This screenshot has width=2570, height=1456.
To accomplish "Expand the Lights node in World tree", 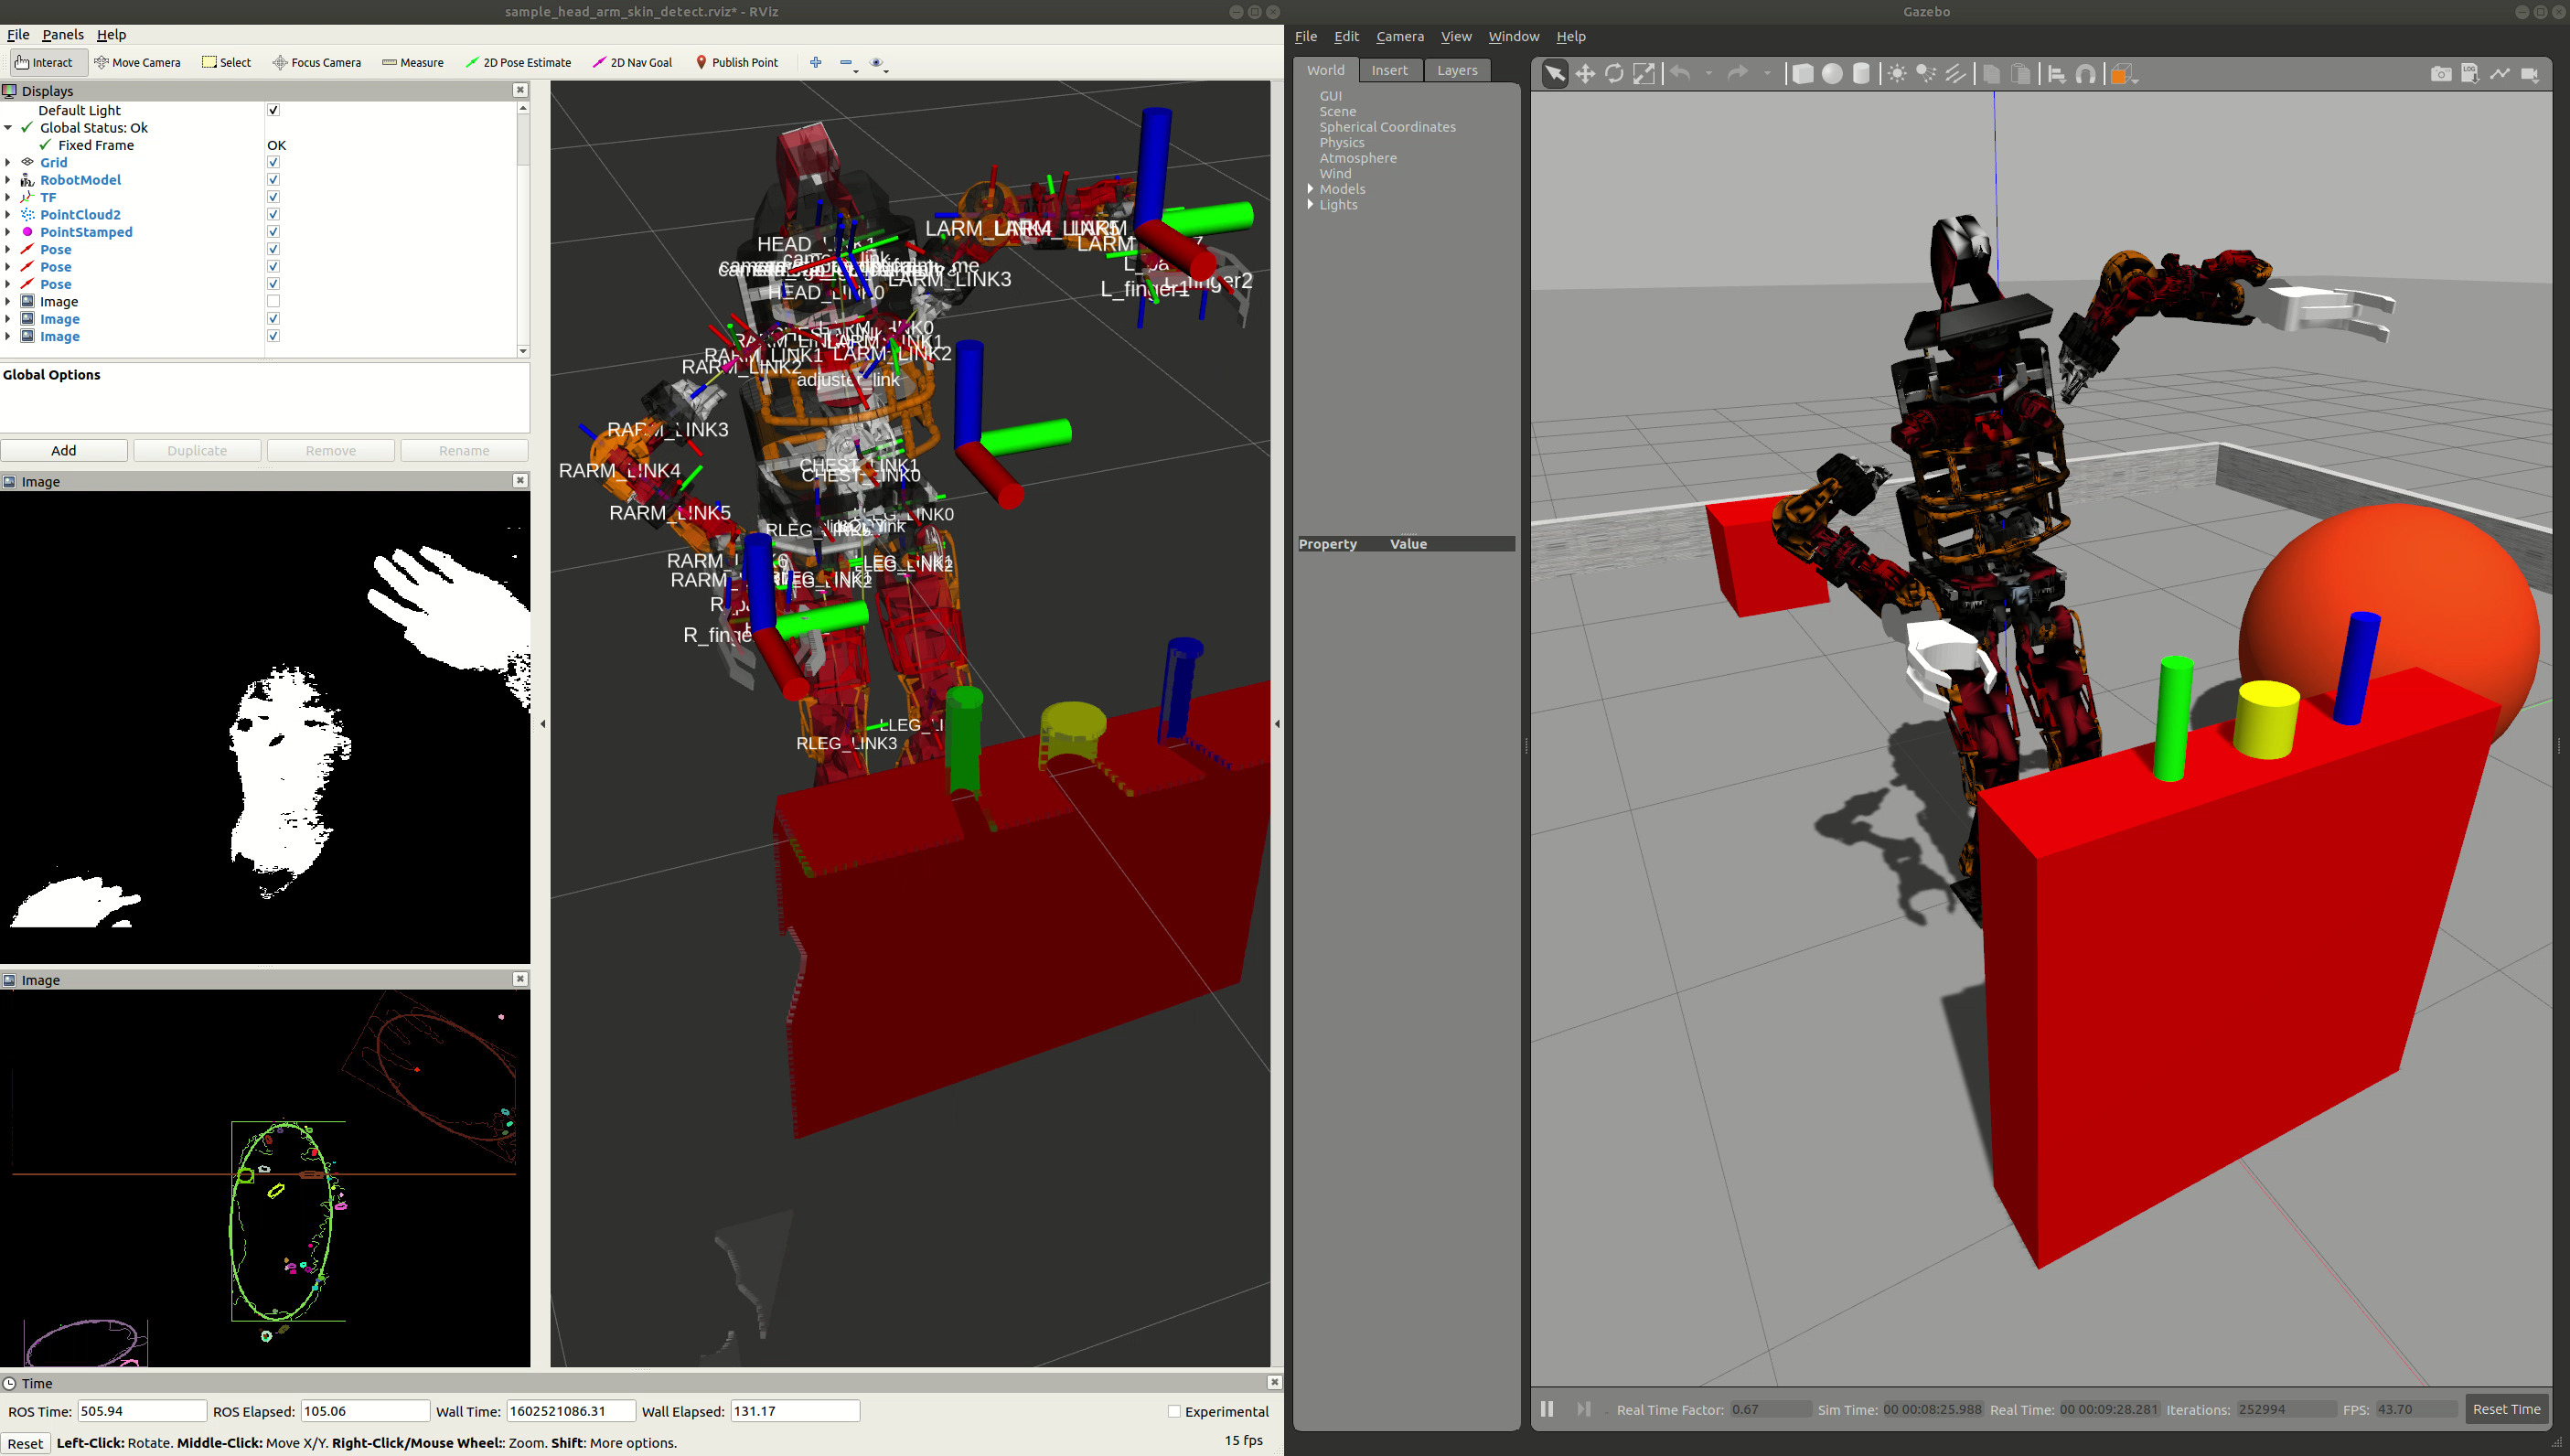I will (x=1310, y=205).
